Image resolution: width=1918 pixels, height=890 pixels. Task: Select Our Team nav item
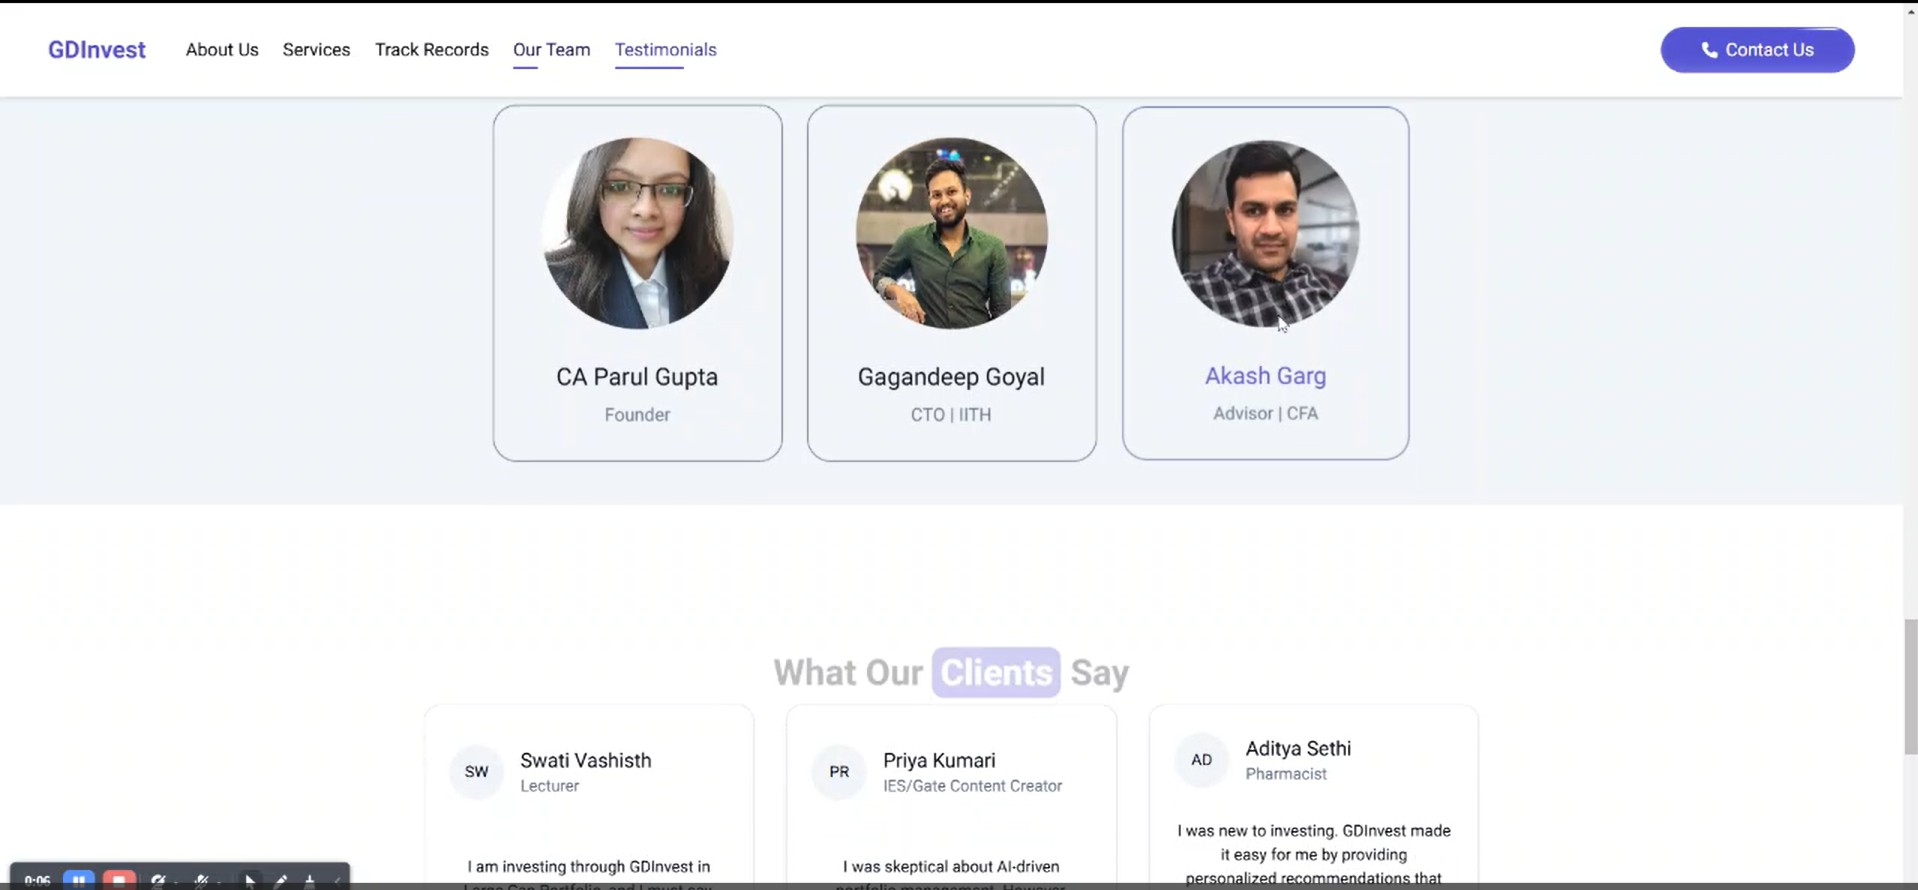pyautogui.click(x=551, y=50)
